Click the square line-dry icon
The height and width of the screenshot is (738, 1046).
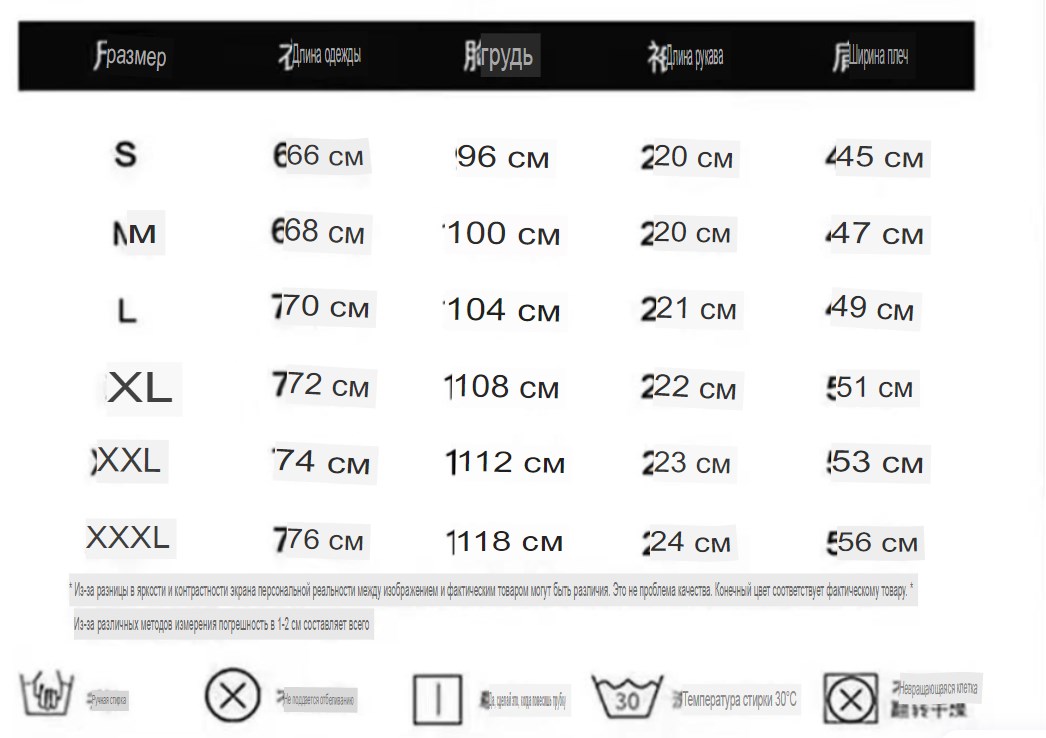click(438, 699)
